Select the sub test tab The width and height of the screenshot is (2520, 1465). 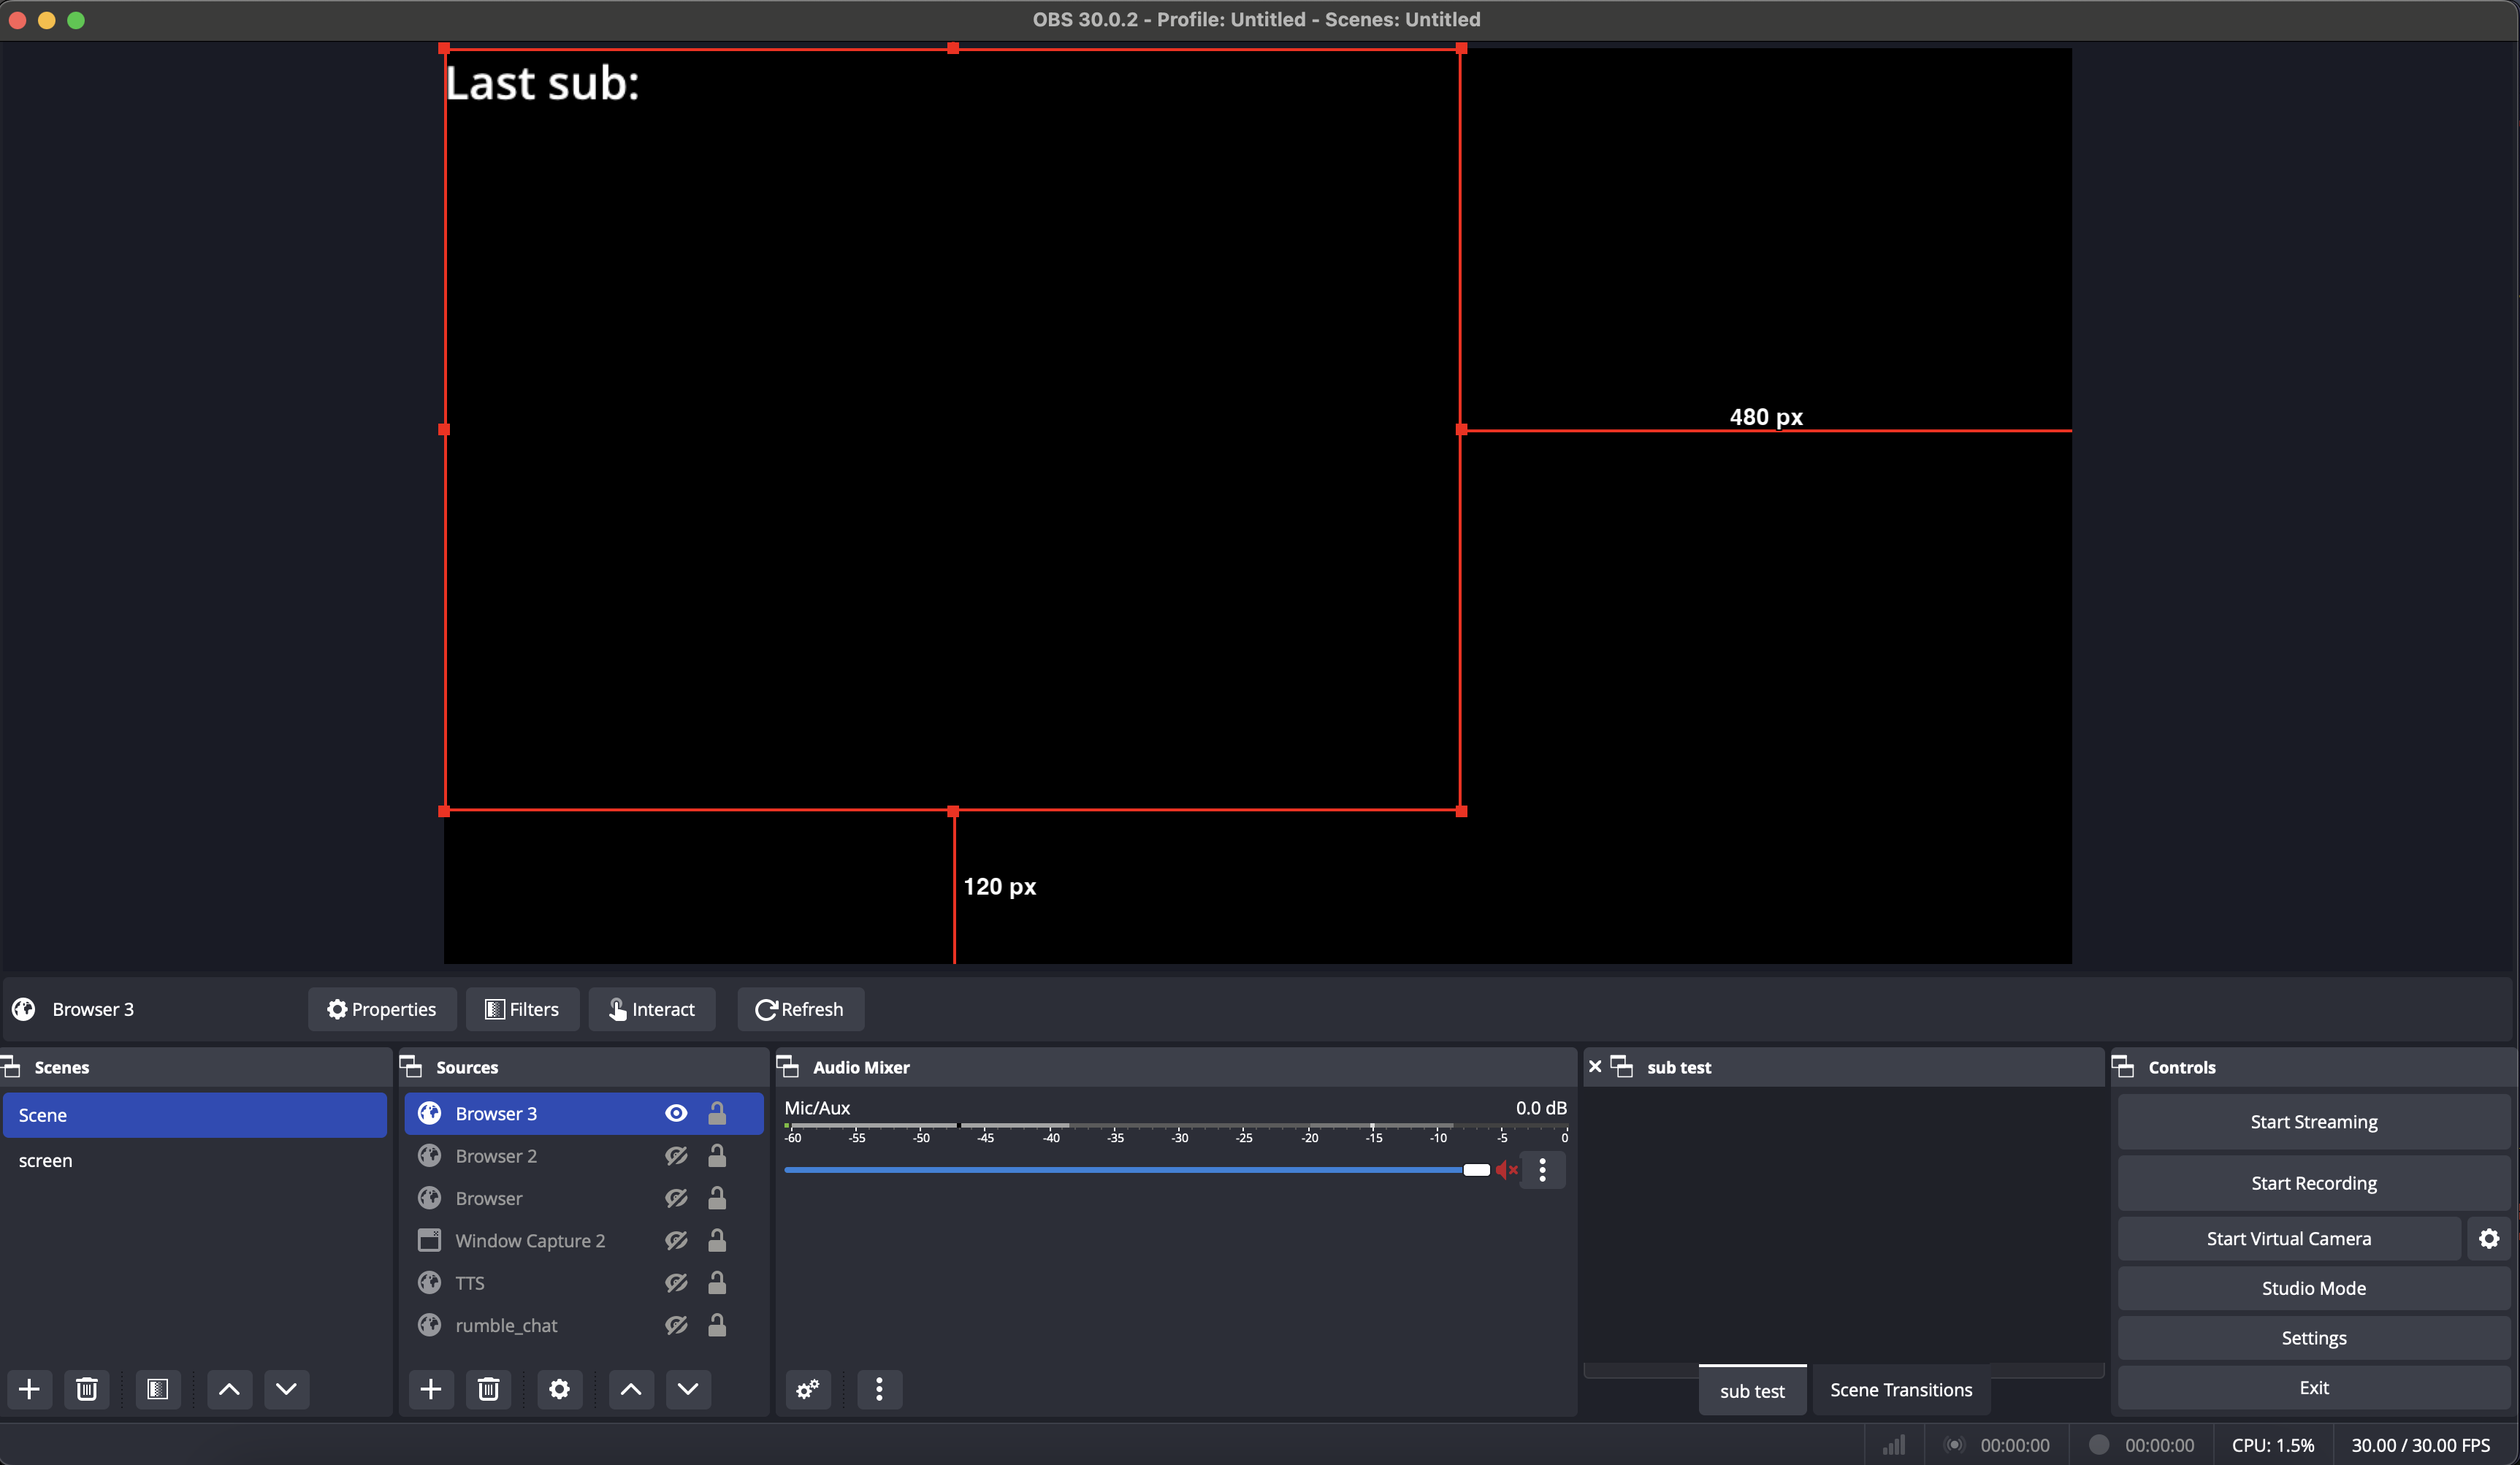(x=1752, y=1390)
